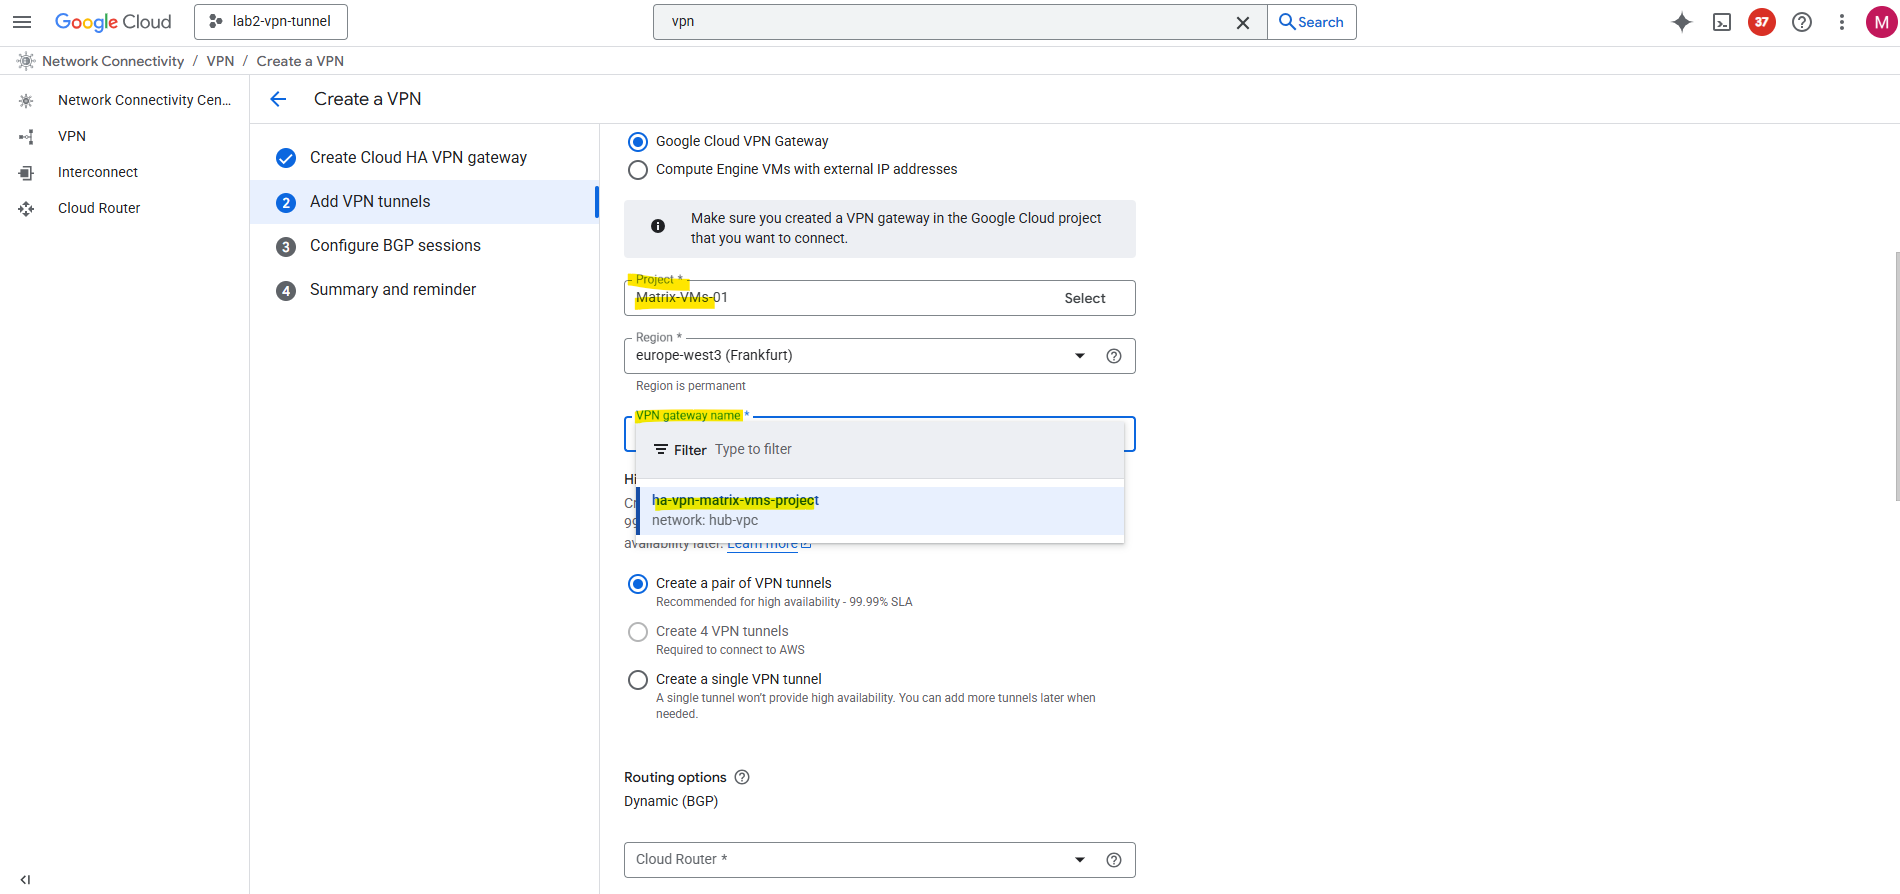Activate Cloud Shell terminal icon

point(1722,22)
